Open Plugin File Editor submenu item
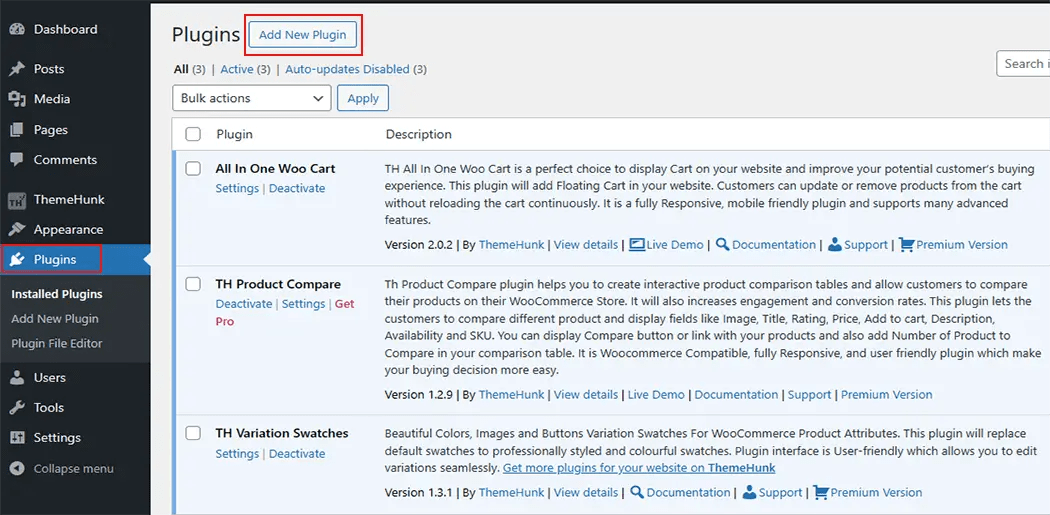The image size is (1050, 515). coord(57,344)
